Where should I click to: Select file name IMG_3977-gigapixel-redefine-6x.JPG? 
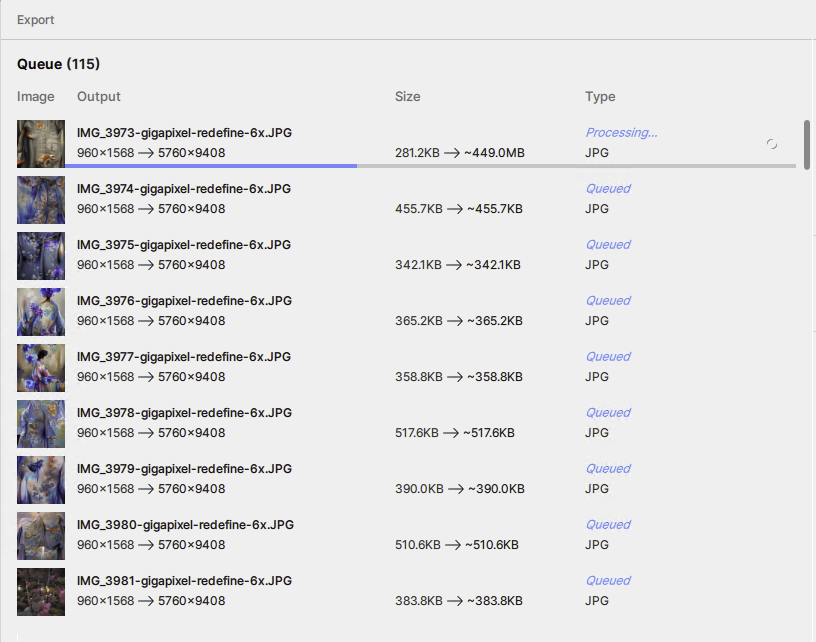pyautogui.click(x=184, y=356)
